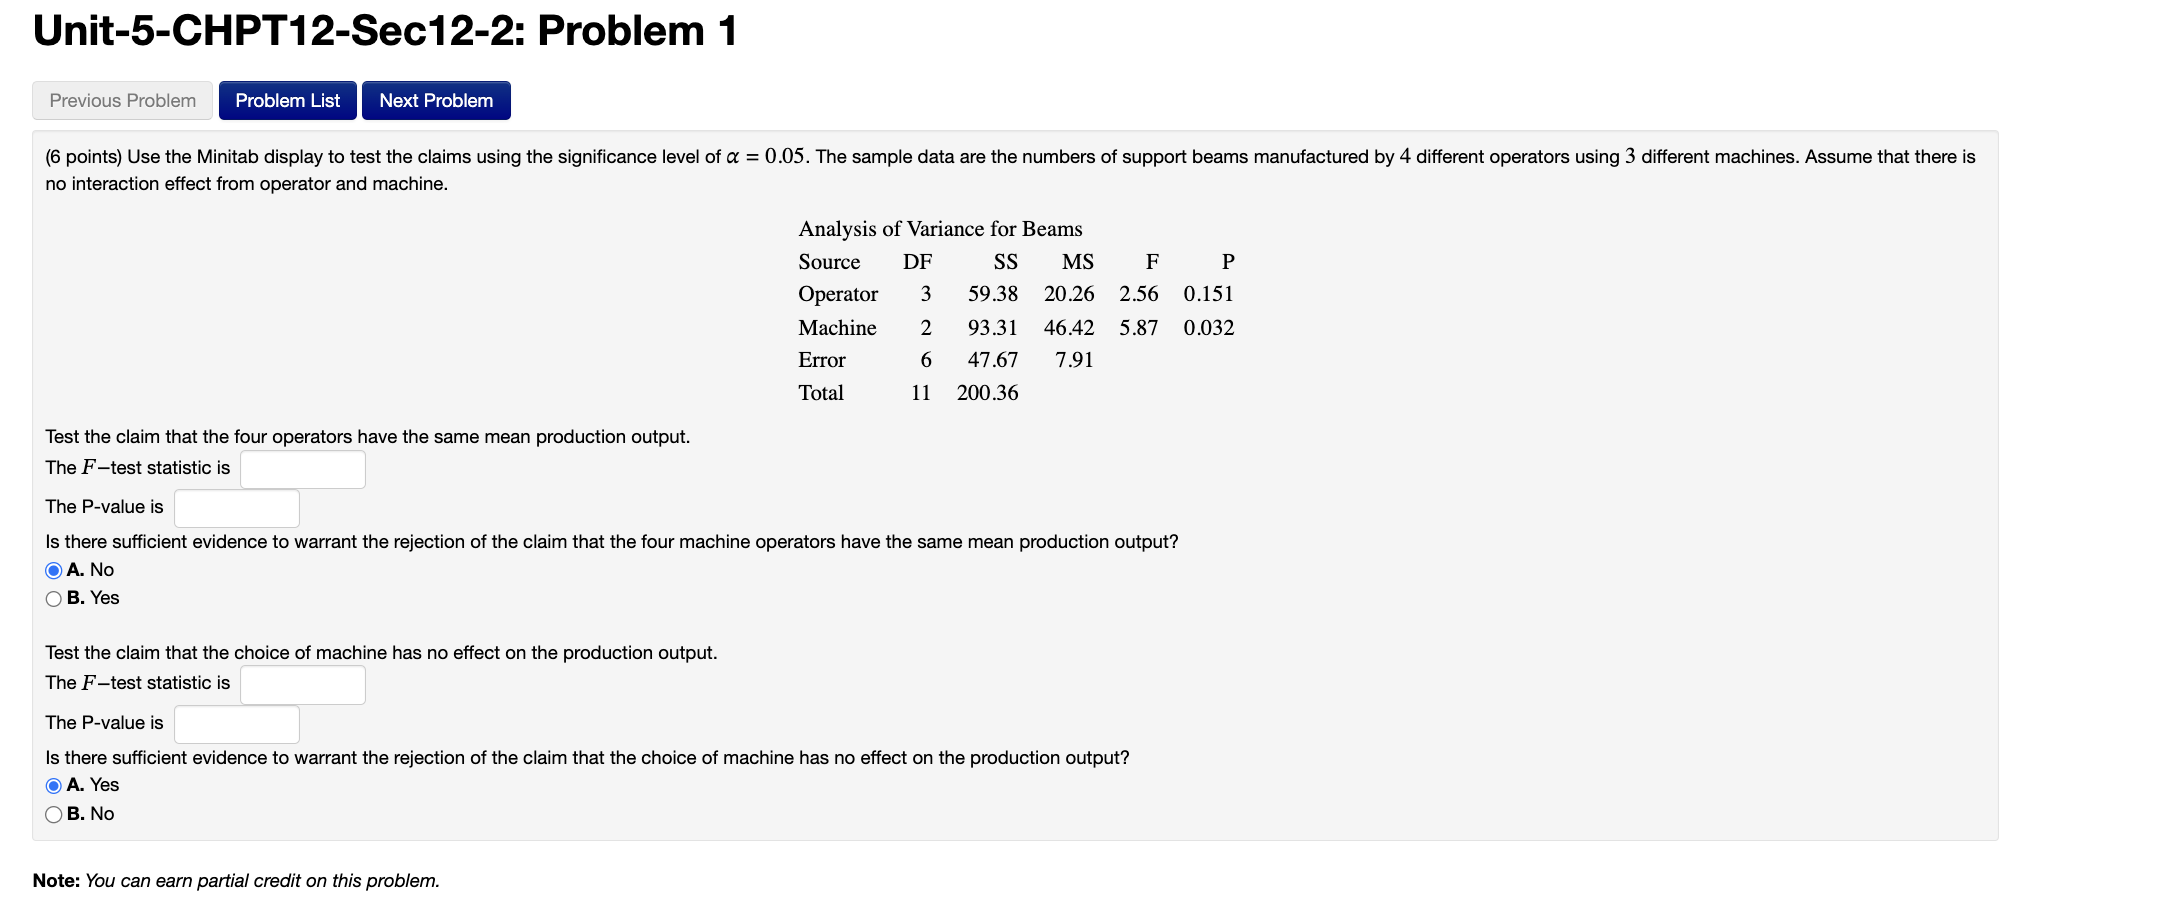2168x904 pixels.
Task: Click the Machine row P-value 0.032
Action: pos(1209,327)
